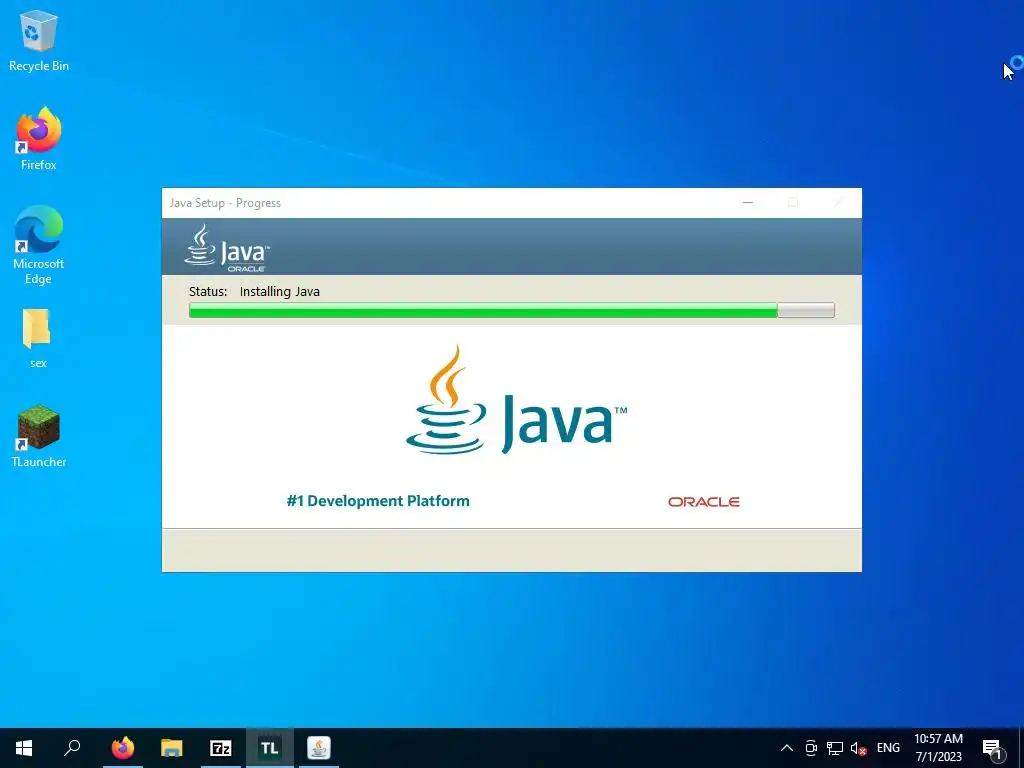Image resolution: width=1024 pixels, height=768 pixels.
Task: Open the Windows Start menu
Action: (x=24, y=748)
